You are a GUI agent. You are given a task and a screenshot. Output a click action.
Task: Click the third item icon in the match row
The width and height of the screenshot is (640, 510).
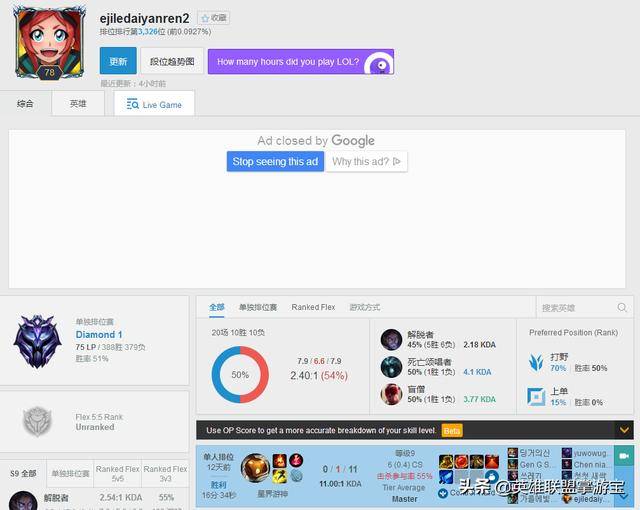[477, 461]
